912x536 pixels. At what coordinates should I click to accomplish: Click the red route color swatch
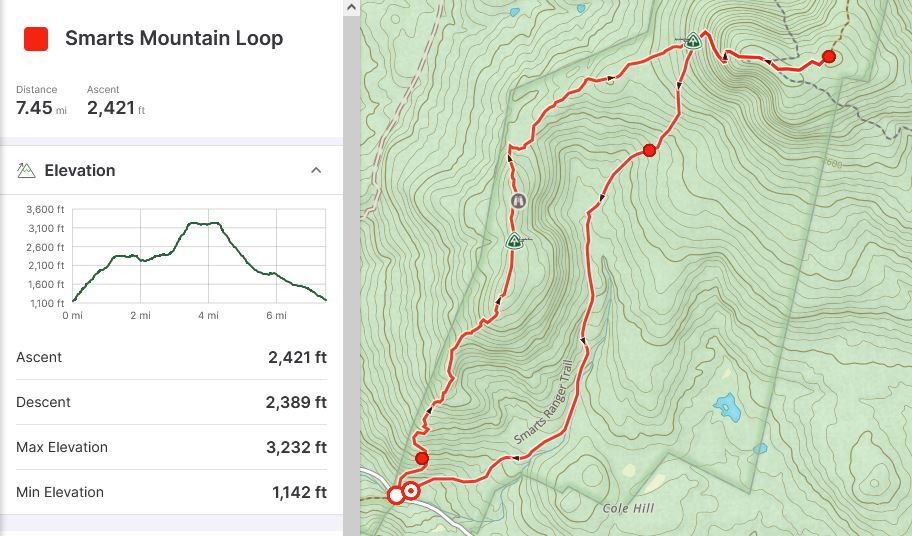point(35,39)
